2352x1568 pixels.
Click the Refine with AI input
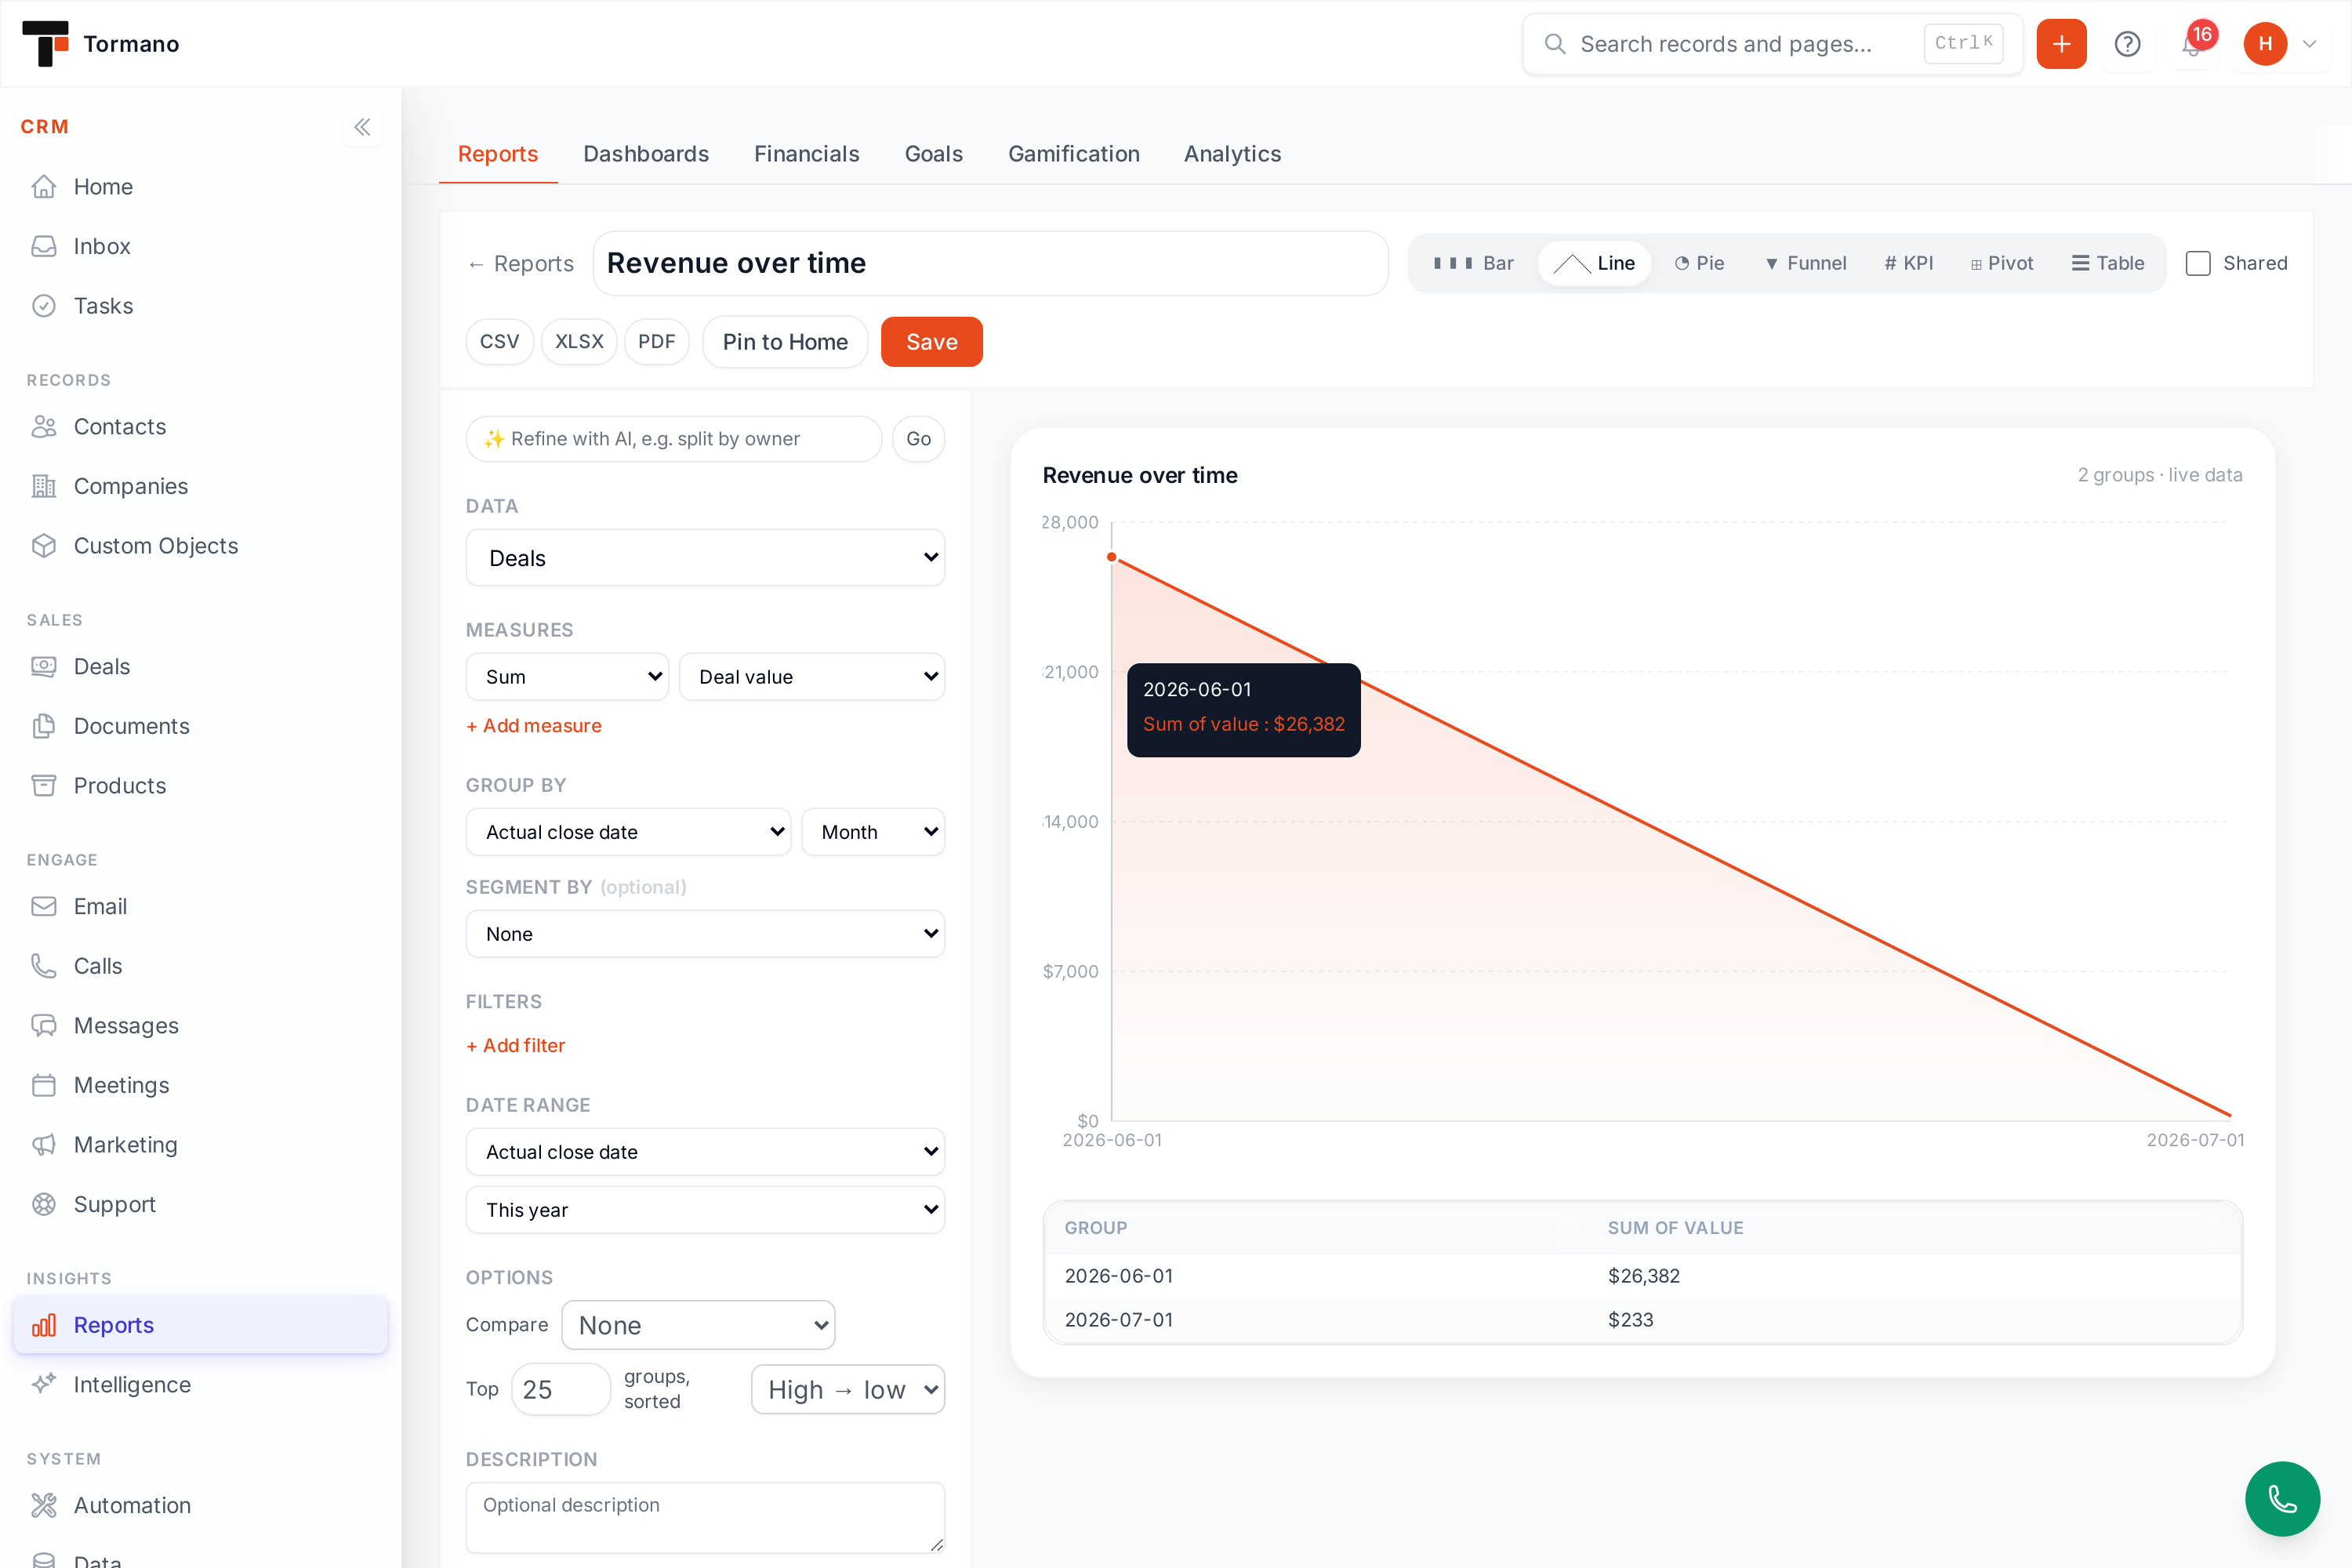[674, 439]
